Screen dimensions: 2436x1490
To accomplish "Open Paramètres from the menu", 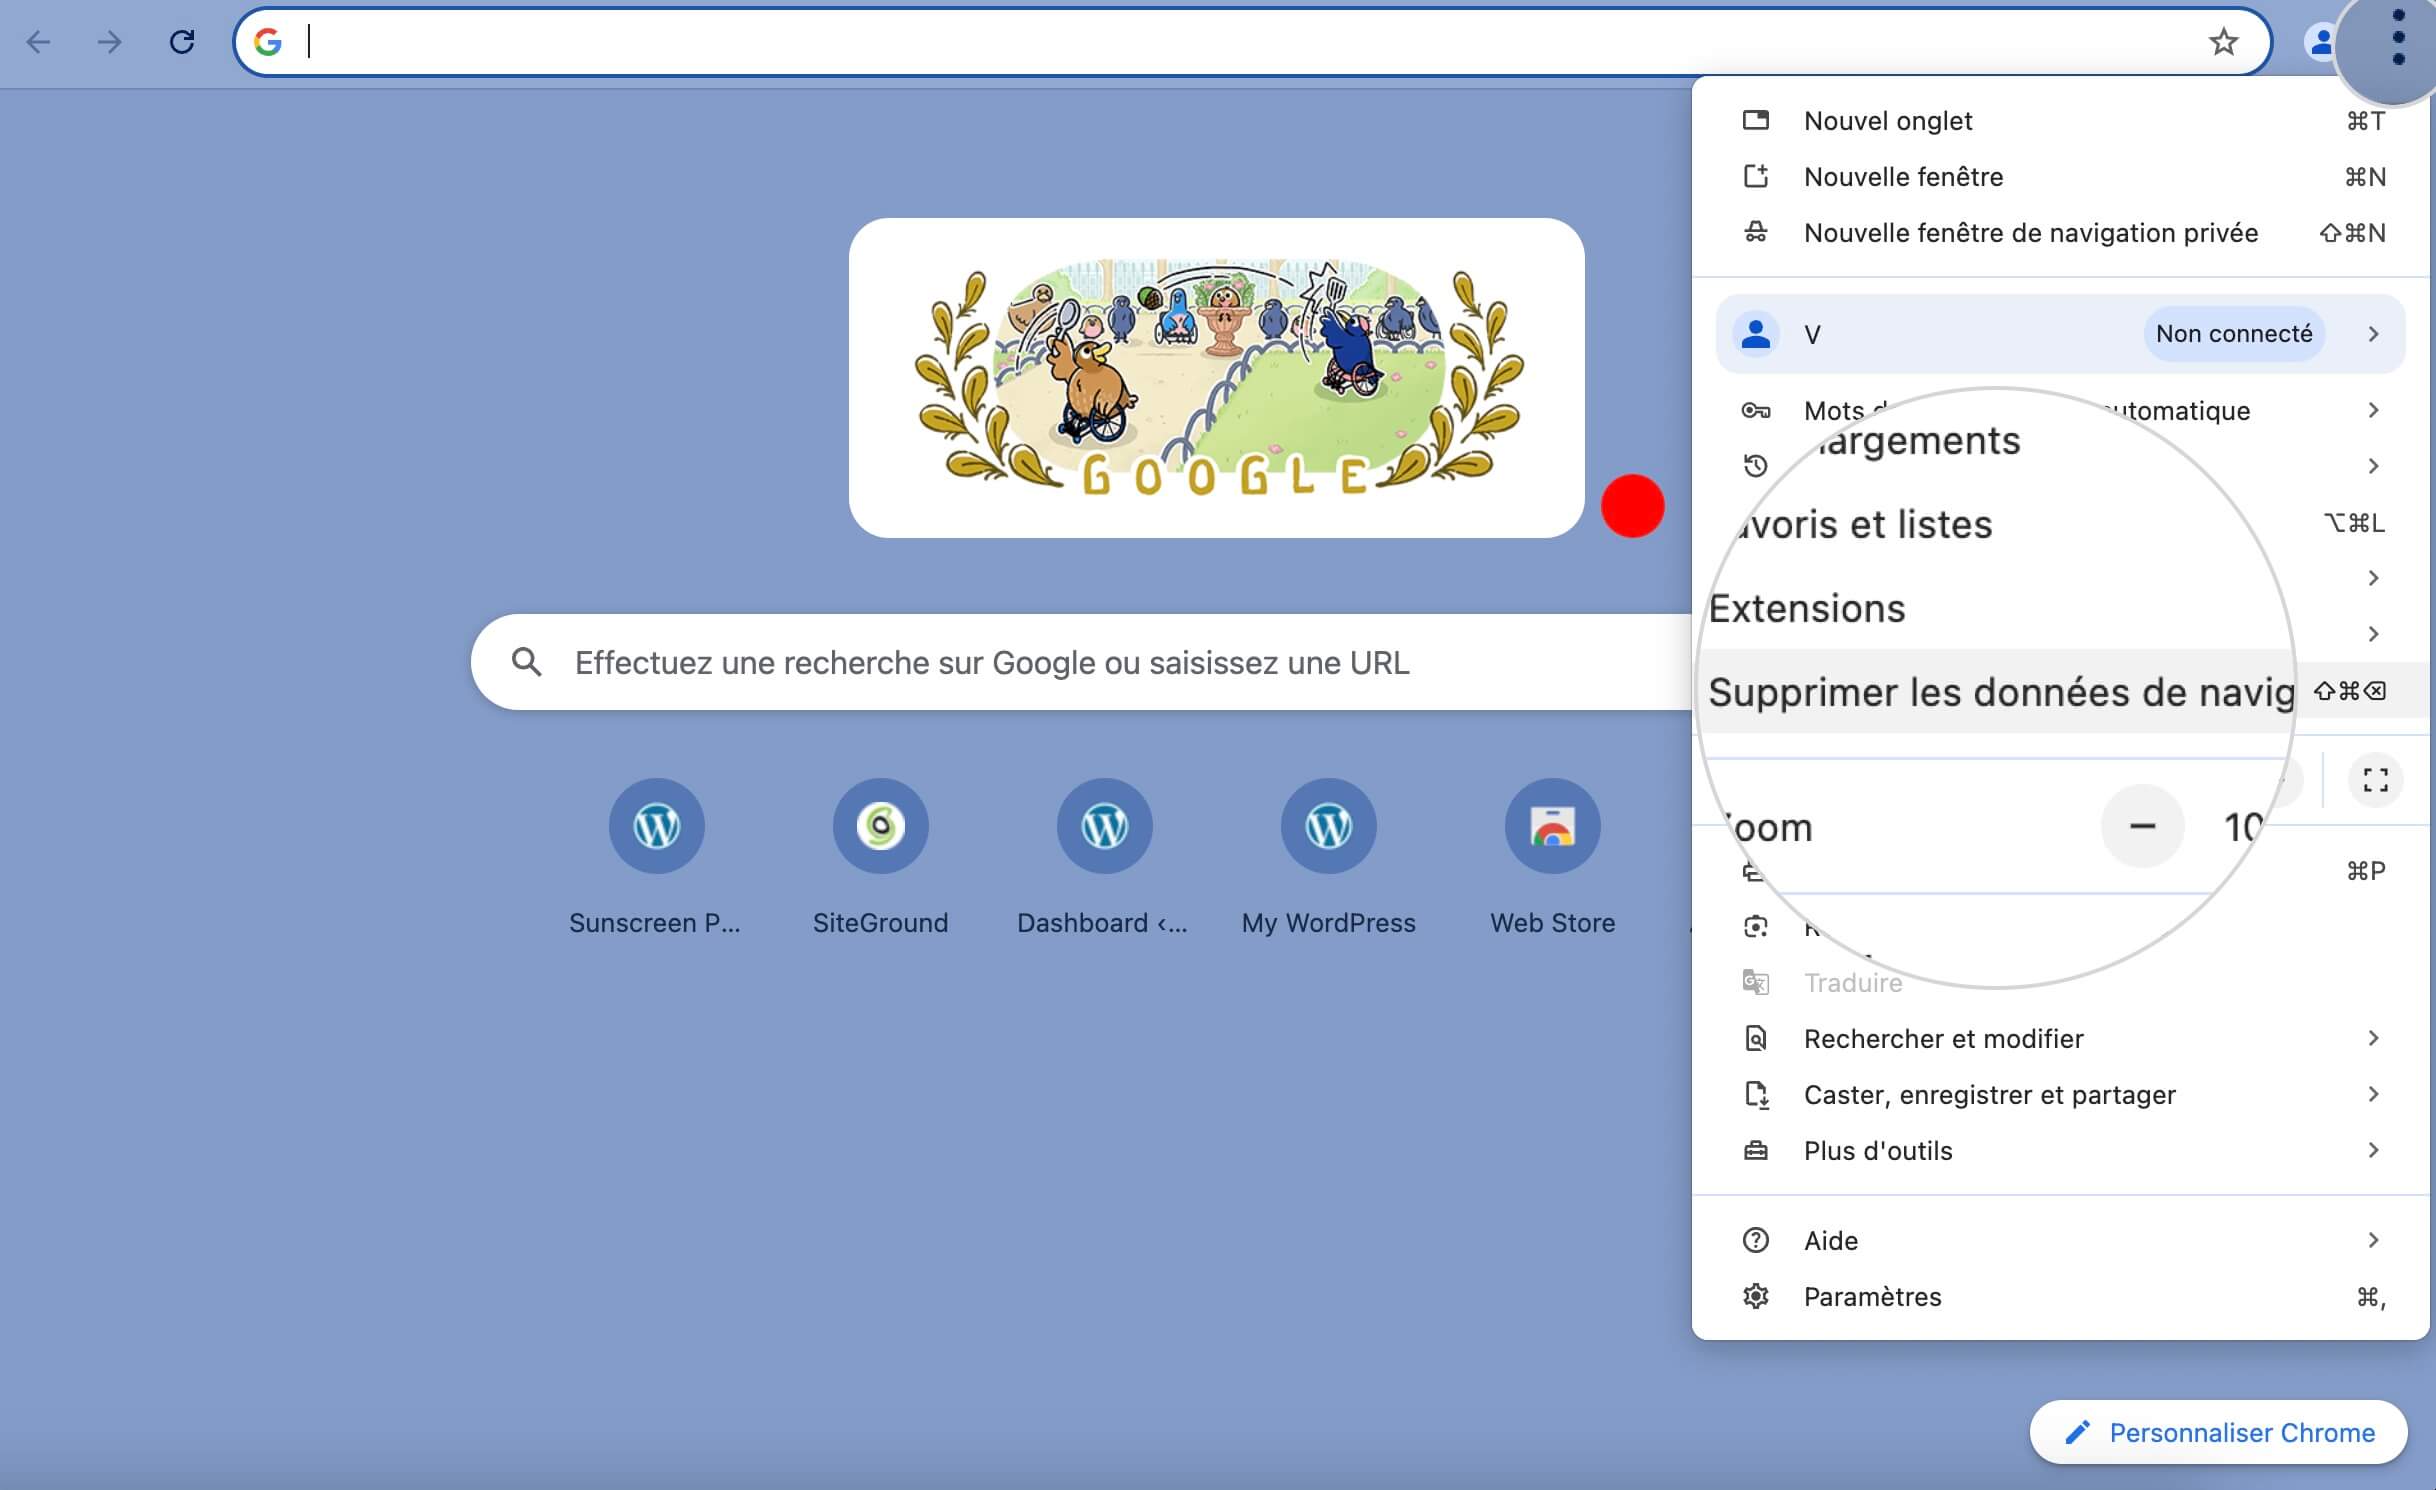I will [x=2061, y=1297].
